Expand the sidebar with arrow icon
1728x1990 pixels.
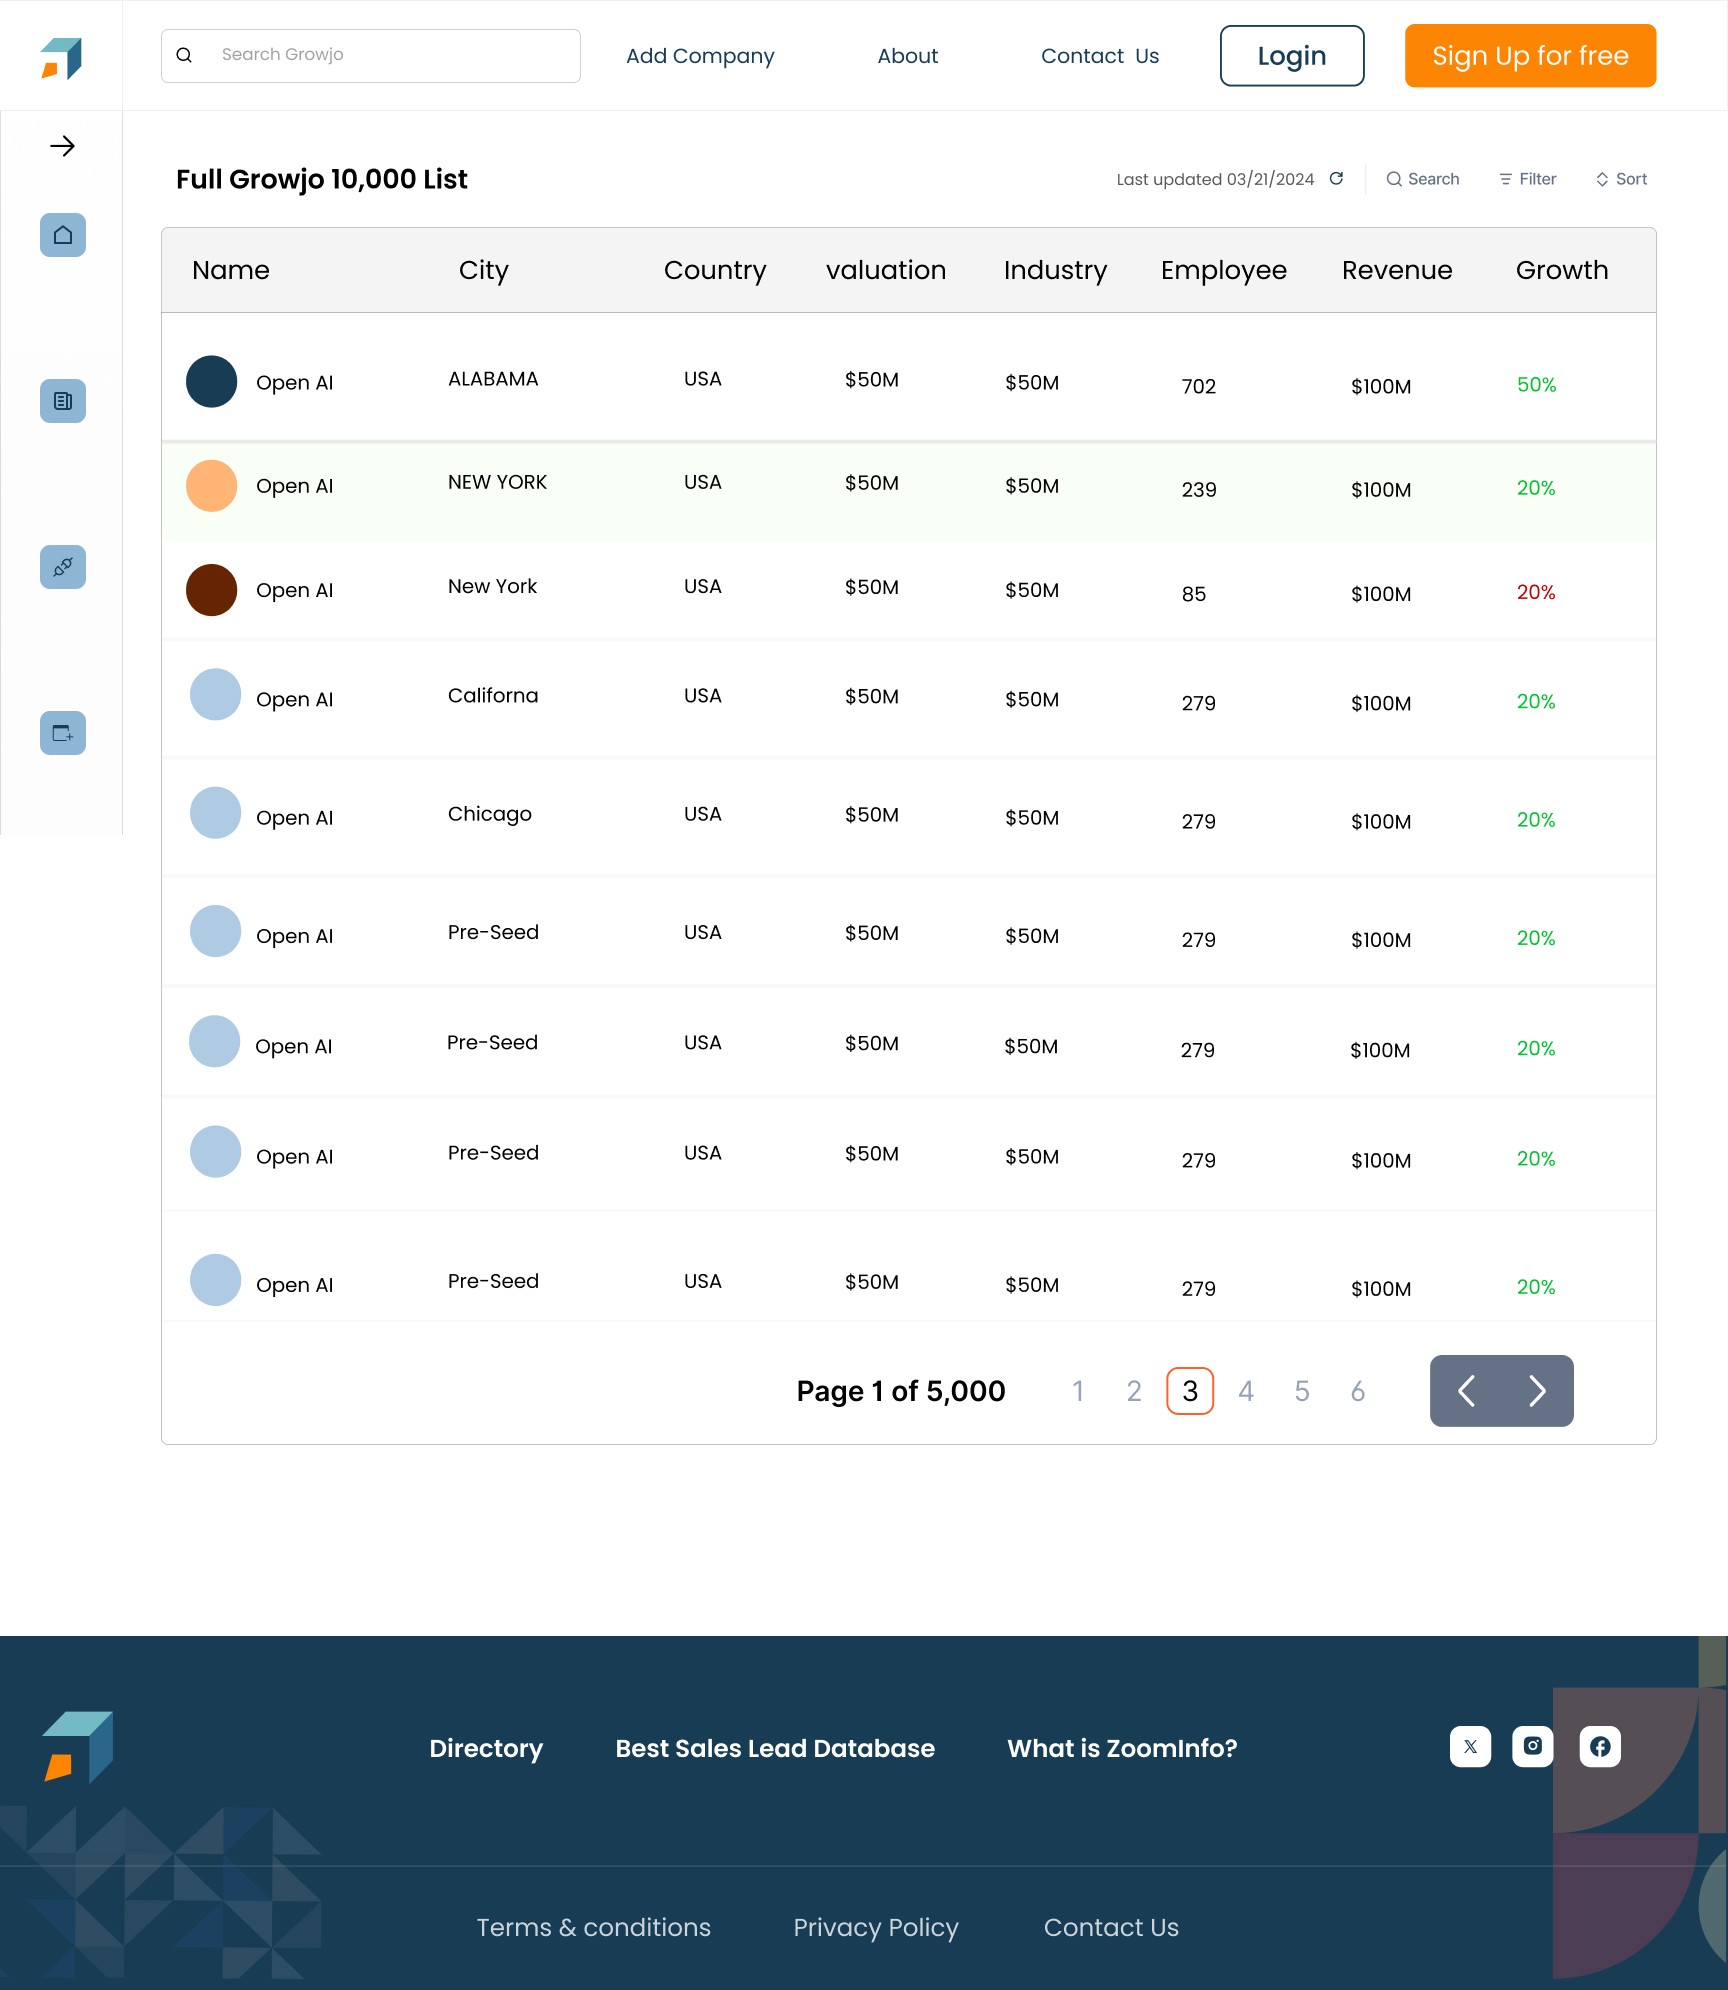[62, 146]
